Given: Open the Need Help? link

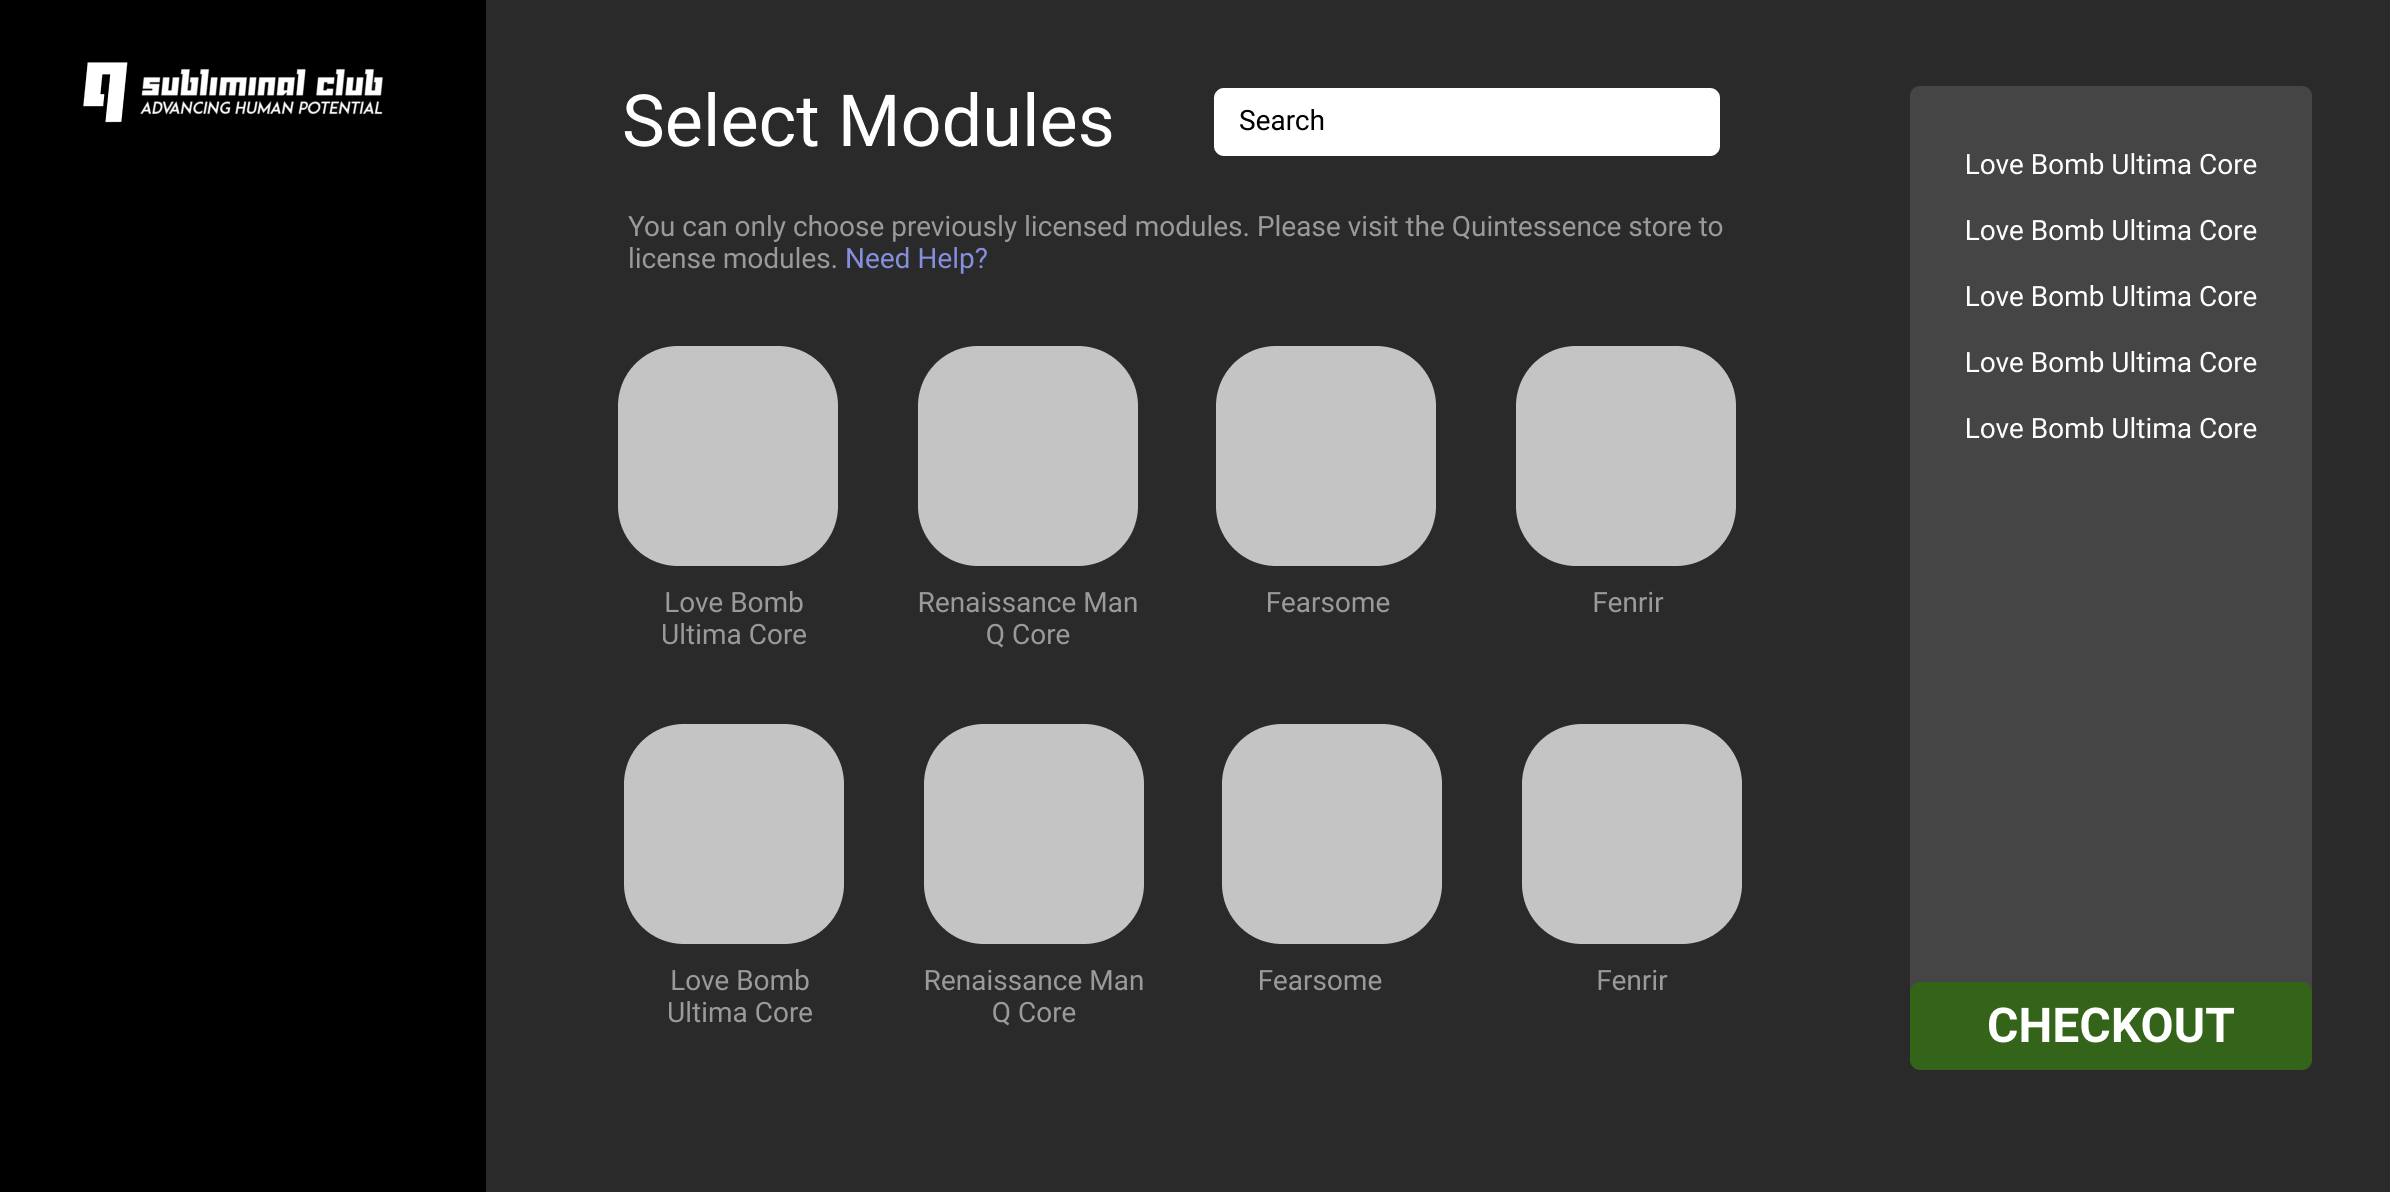Looking at the screenshot, I should tap(916, 259).
